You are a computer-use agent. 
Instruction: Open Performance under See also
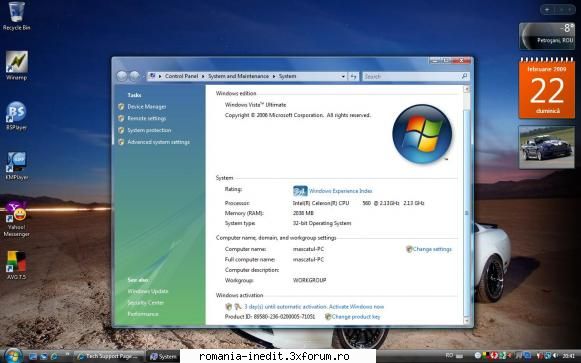[143, 314]
